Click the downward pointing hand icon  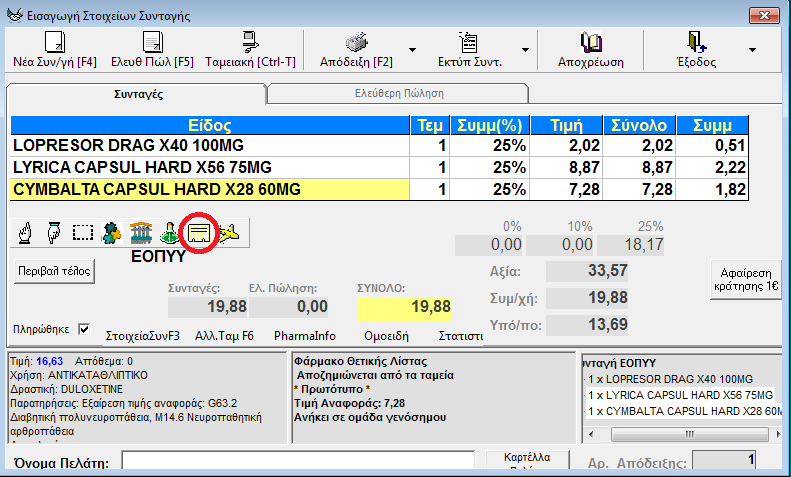[x=54, y=233]
